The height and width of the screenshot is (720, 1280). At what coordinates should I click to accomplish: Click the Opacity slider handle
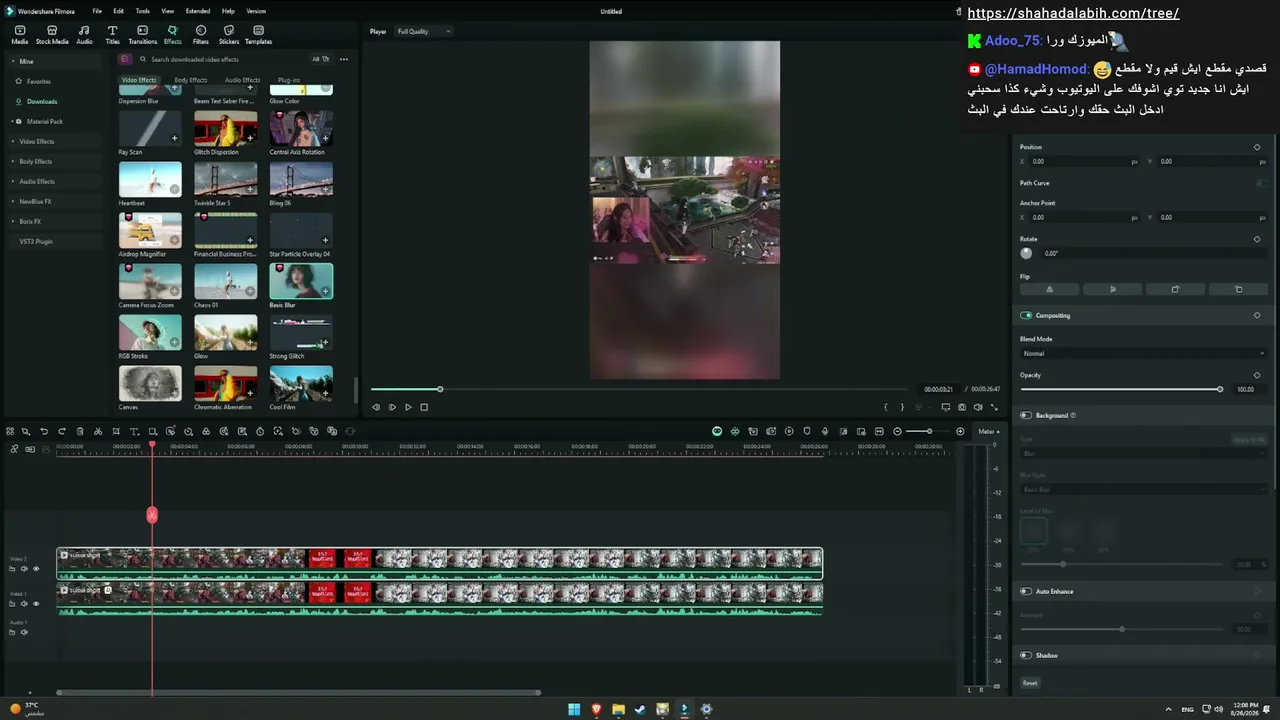pyautogui.click(x=1220, y=389)
